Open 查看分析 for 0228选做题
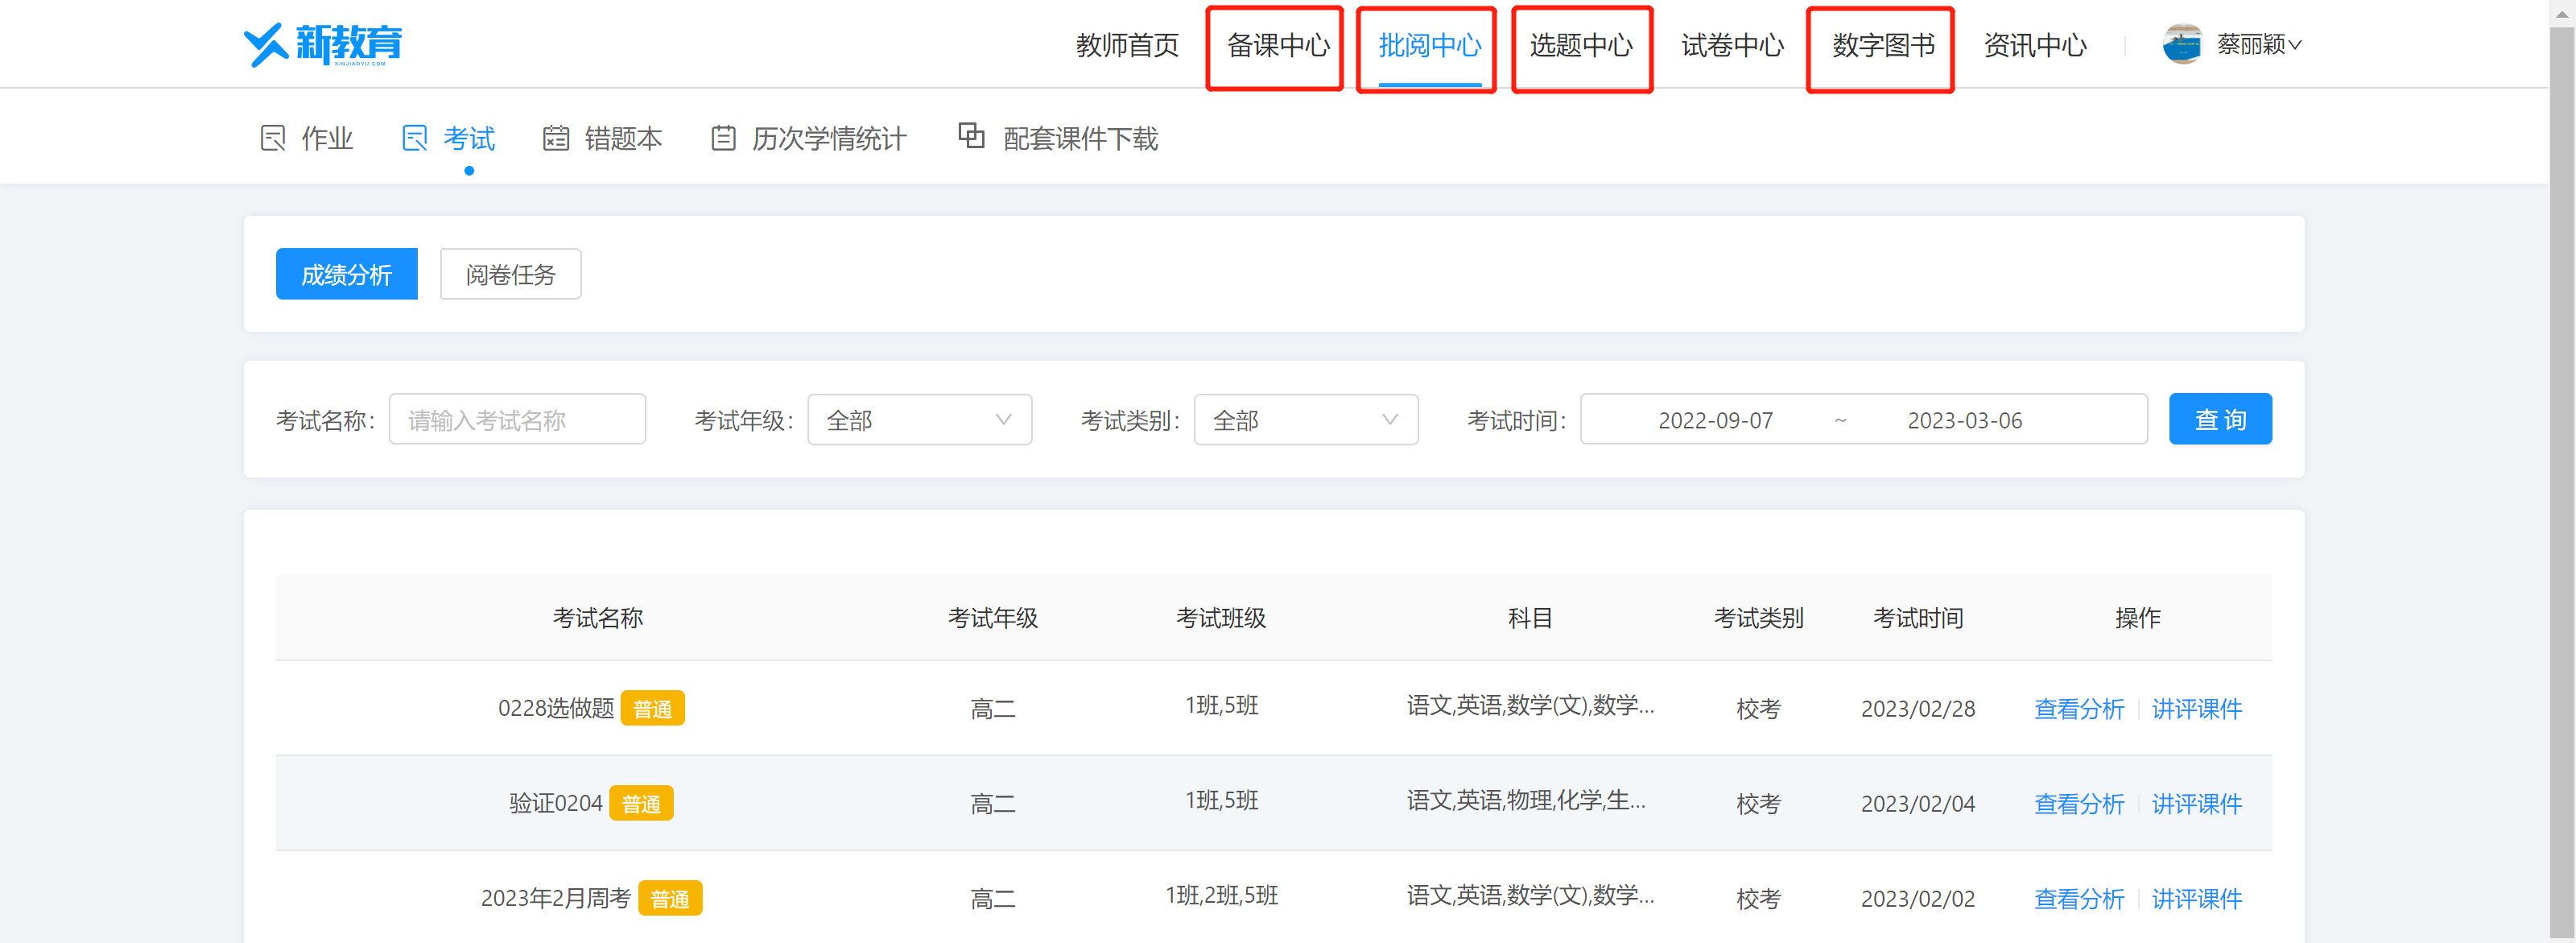The width and height of the screenshot is (2576, 943). coord(2079,709)
